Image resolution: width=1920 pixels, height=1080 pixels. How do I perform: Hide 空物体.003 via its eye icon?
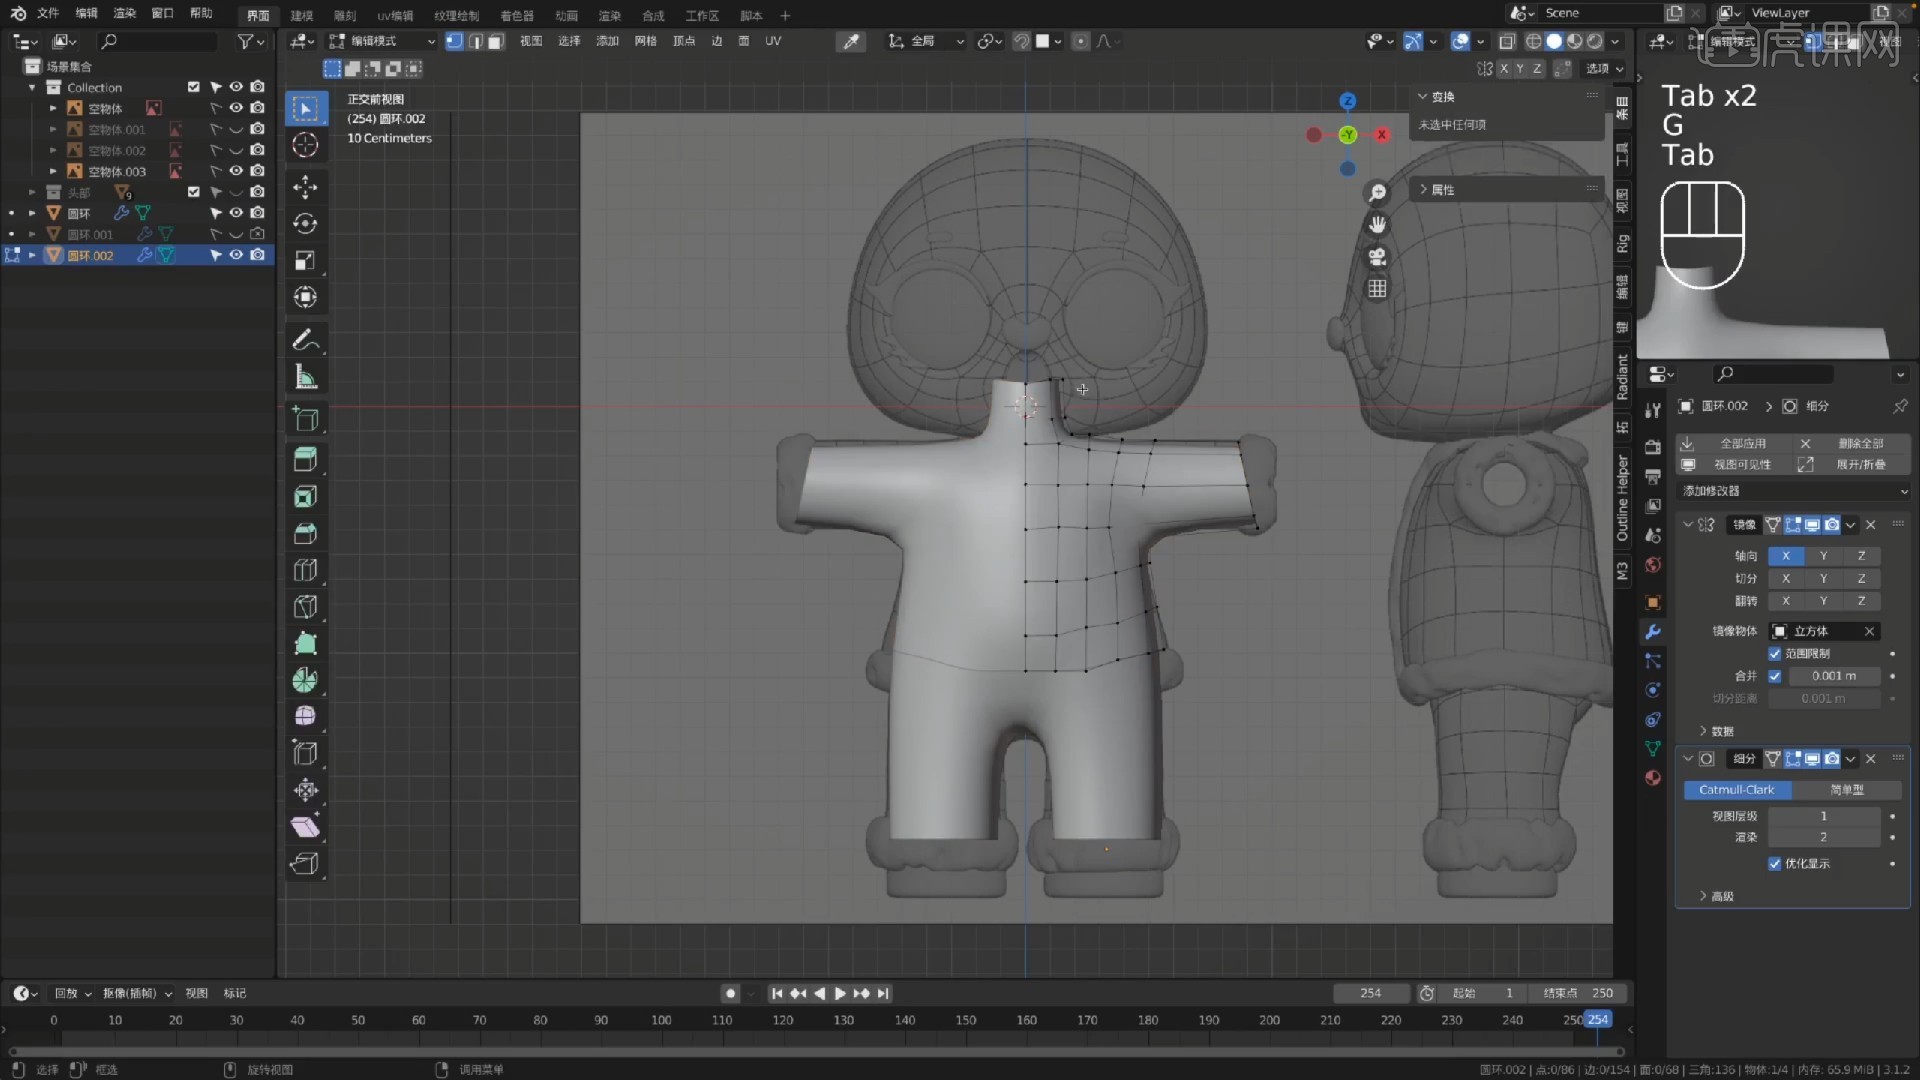click(236, 171)
